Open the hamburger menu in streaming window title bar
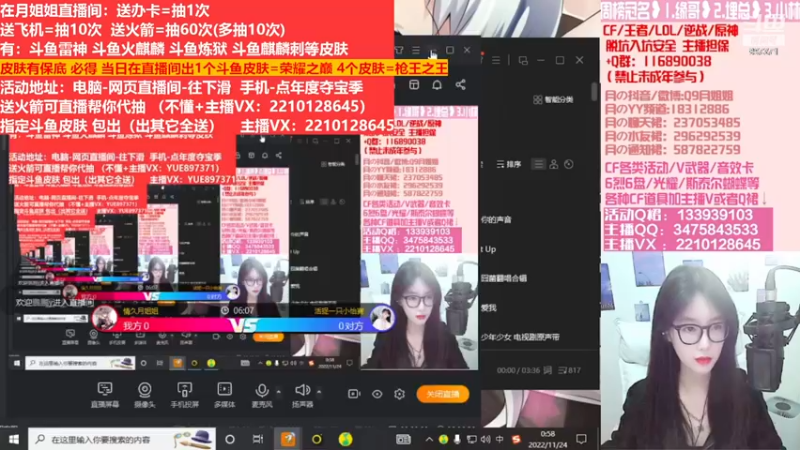800x450 pixels. tap(416, 50)
